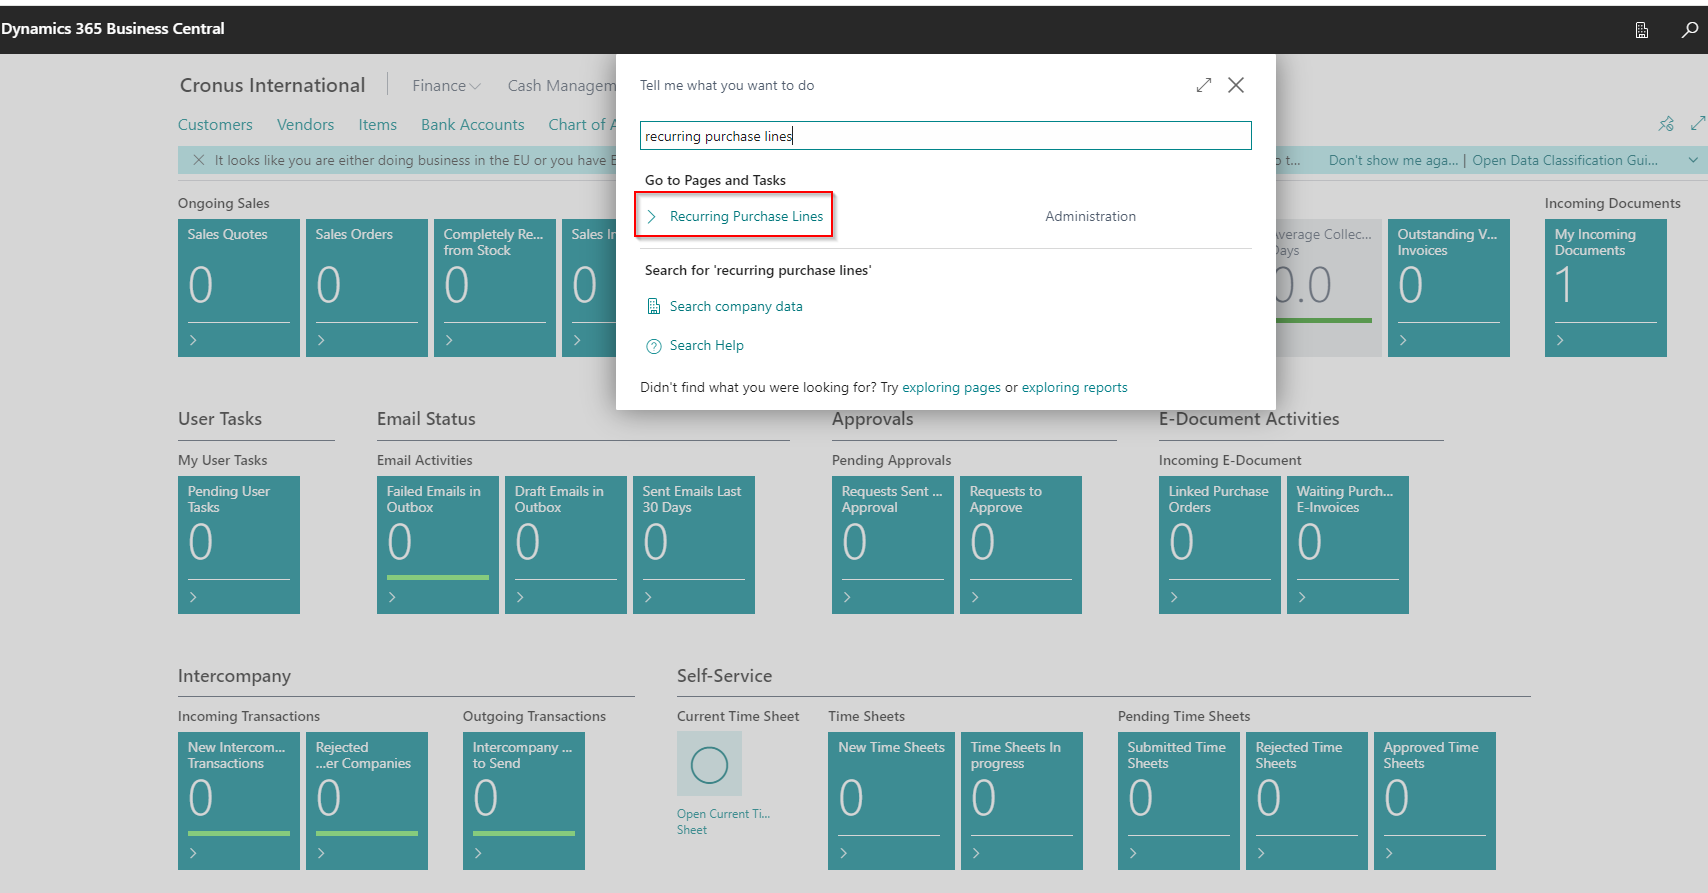Screen dimensions: 1708x893
Task: Click Administration category text in results
Action: pos(1090,216)
